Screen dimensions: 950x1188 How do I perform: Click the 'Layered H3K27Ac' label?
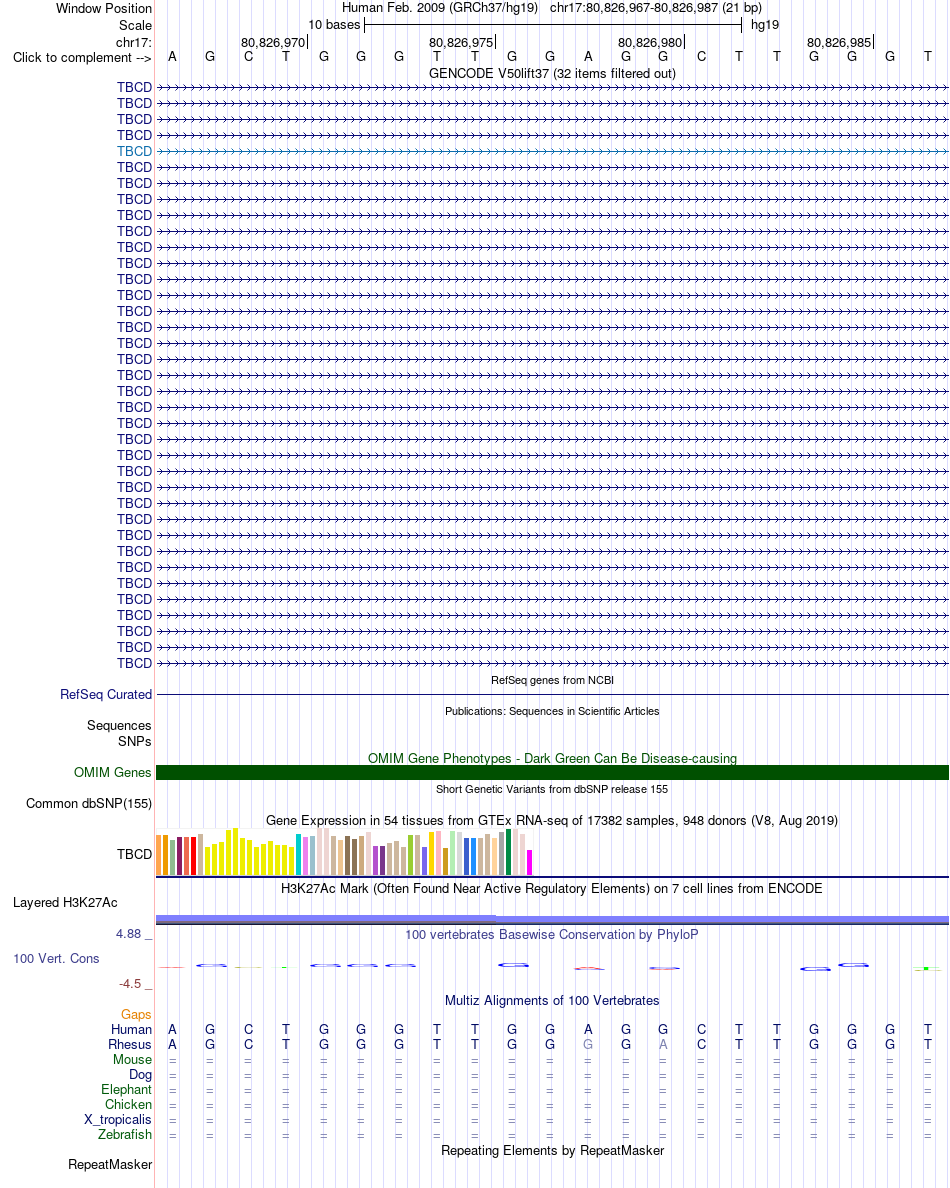65,902
